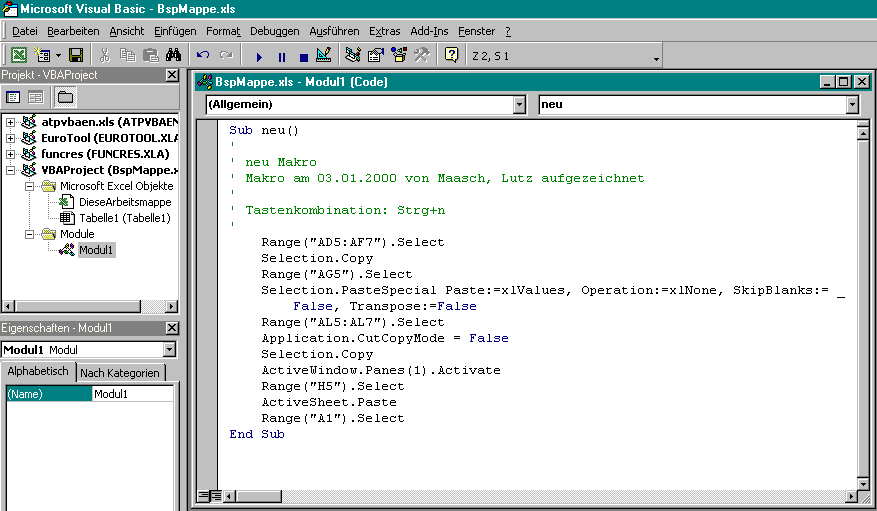Collapse the VBAProject (BspMappe) node
Screen dimensions: 877x511
click(x=10, y=170)
